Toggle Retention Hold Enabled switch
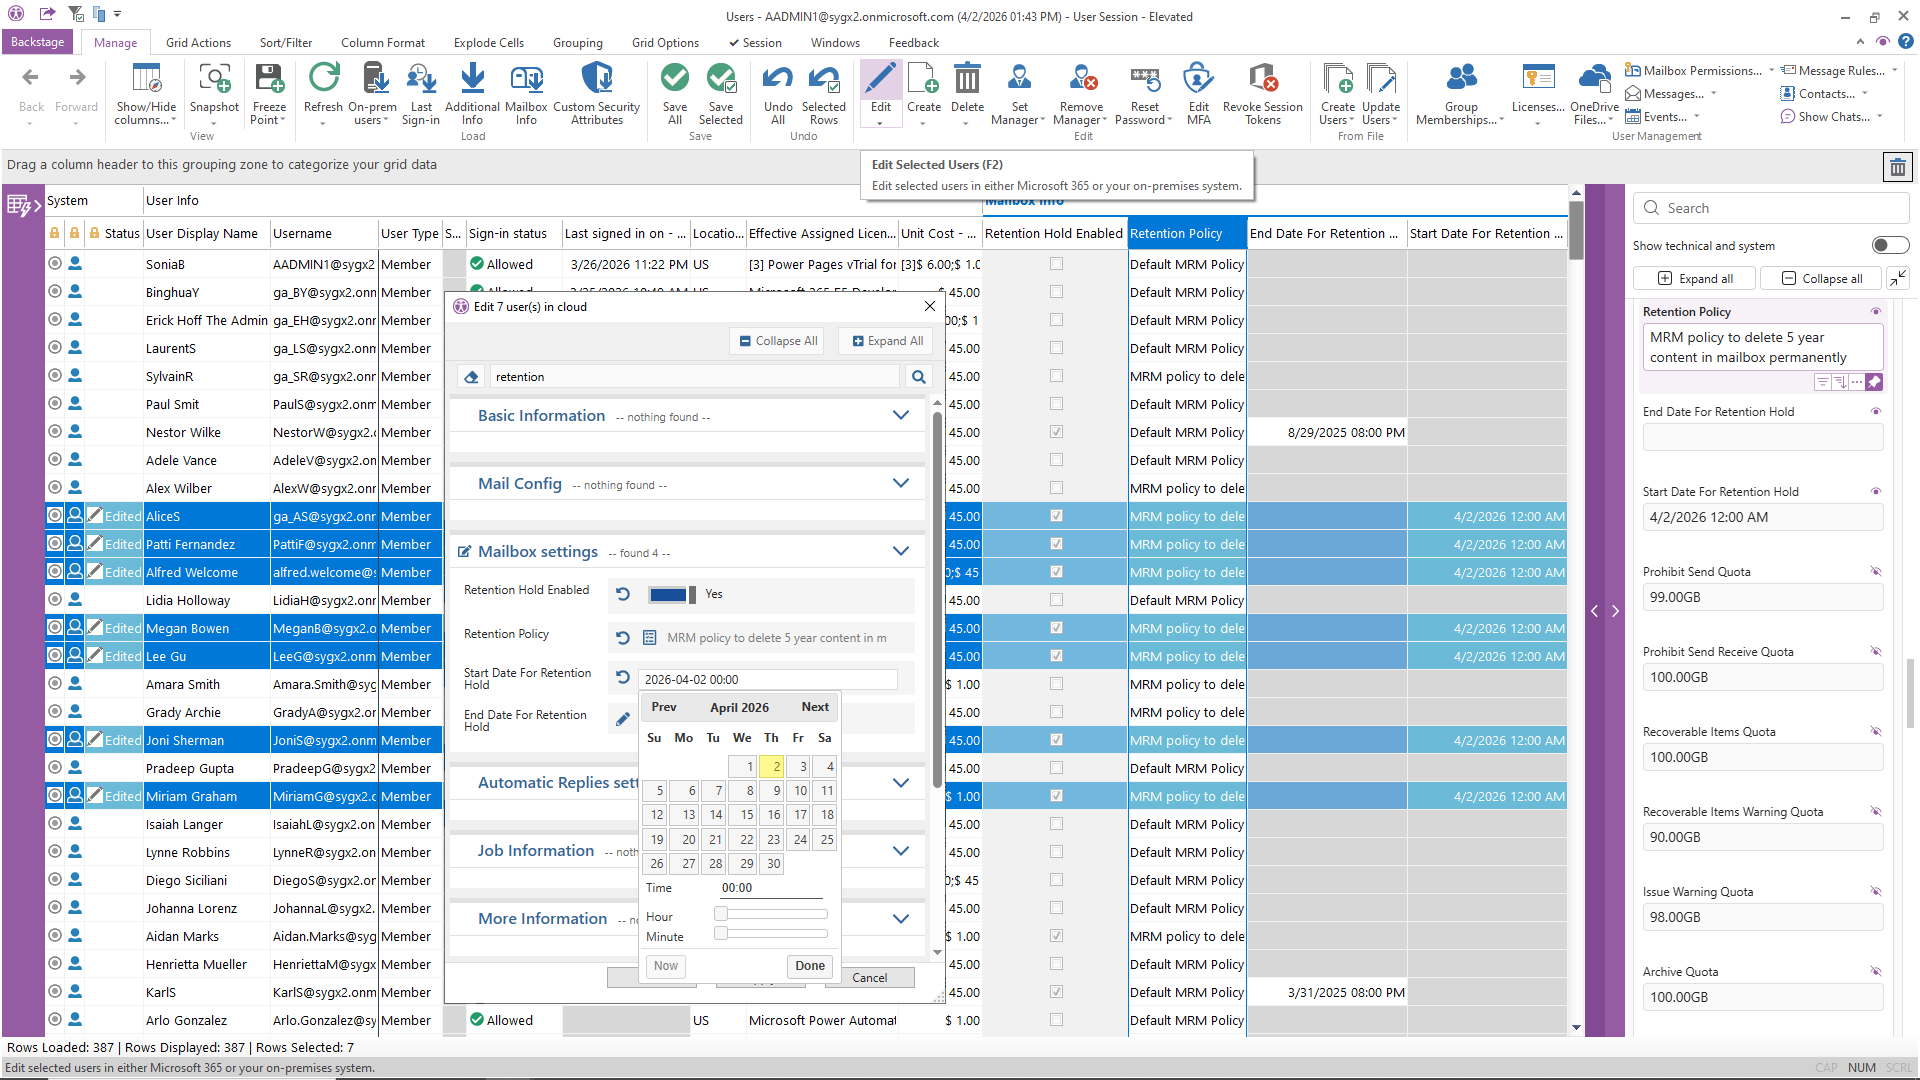Image resolution: width=1920 pixels, height=1080 pixels. click(x=671, y=595)
